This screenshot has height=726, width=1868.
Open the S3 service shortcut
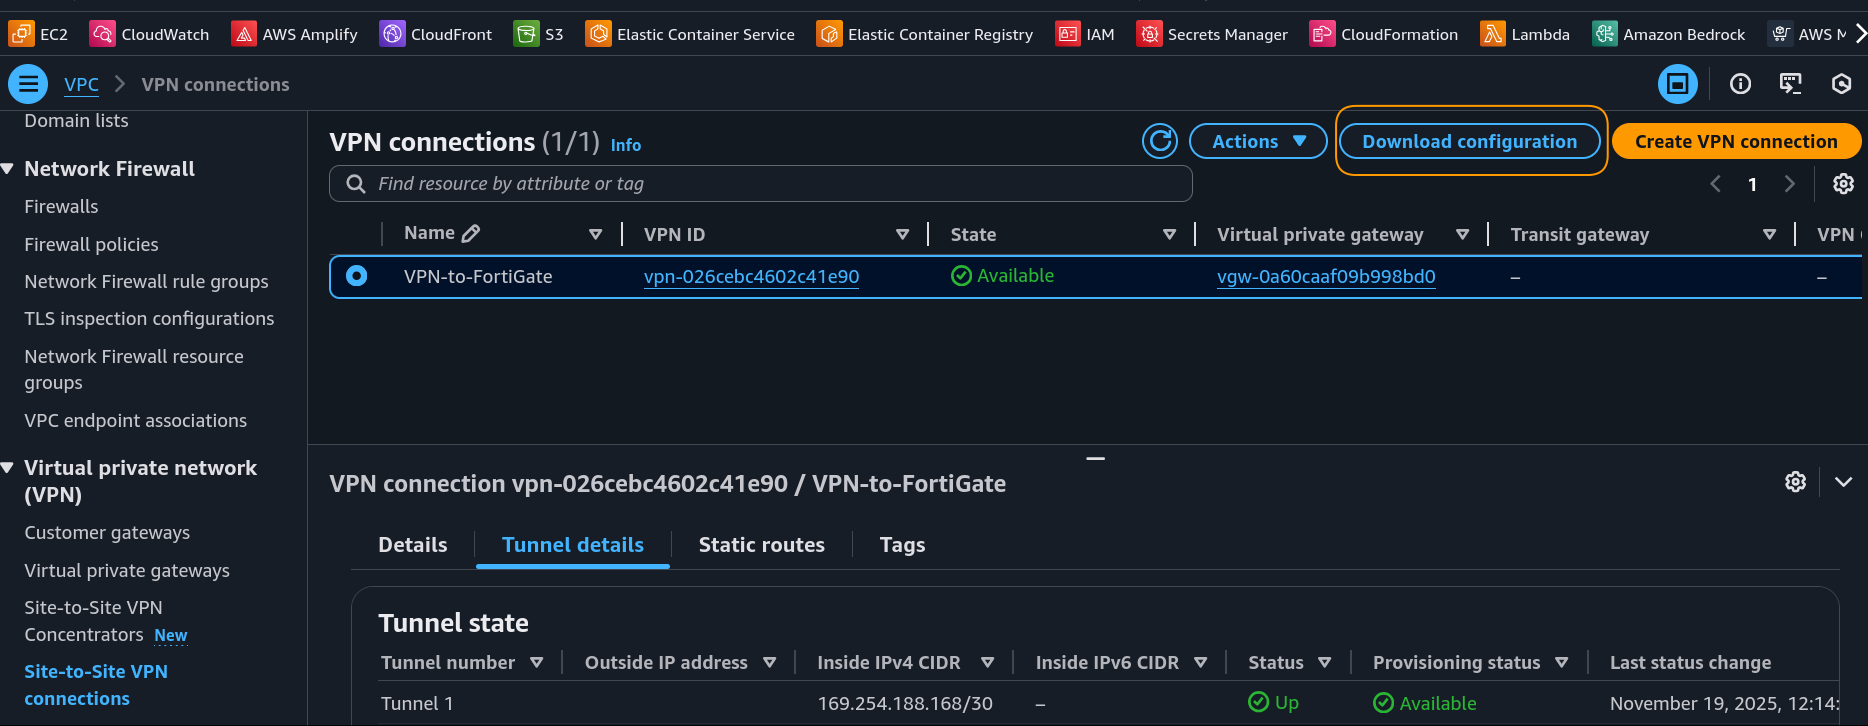(x=539, y=34)
